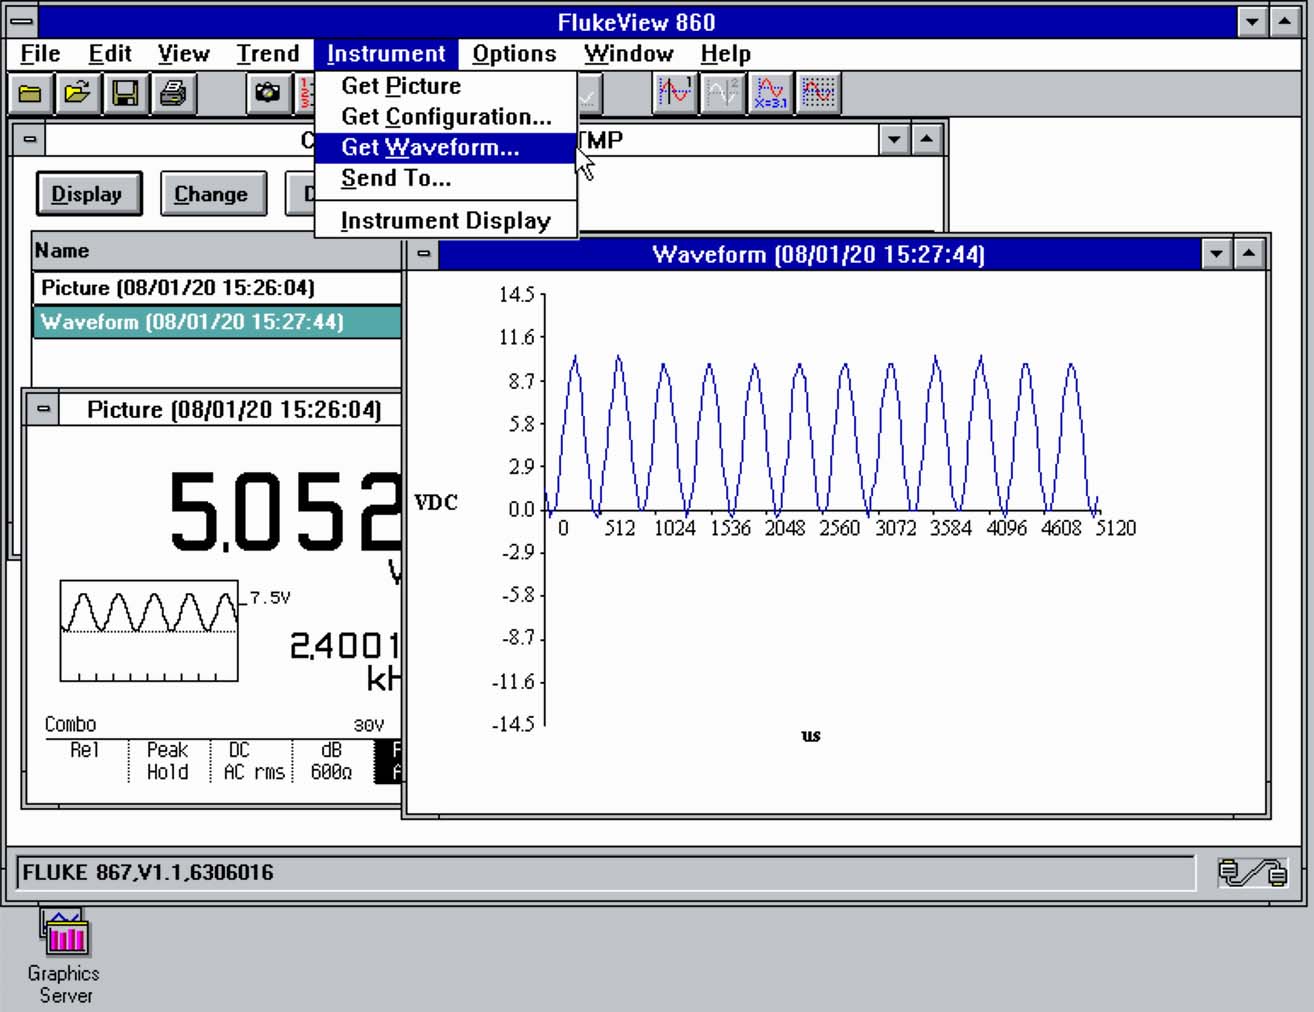The height and width of the screenshot is (1012, 1314).
Task: Minimize the TMP catalog window with down arrow
Action: [x=894, y=140]
